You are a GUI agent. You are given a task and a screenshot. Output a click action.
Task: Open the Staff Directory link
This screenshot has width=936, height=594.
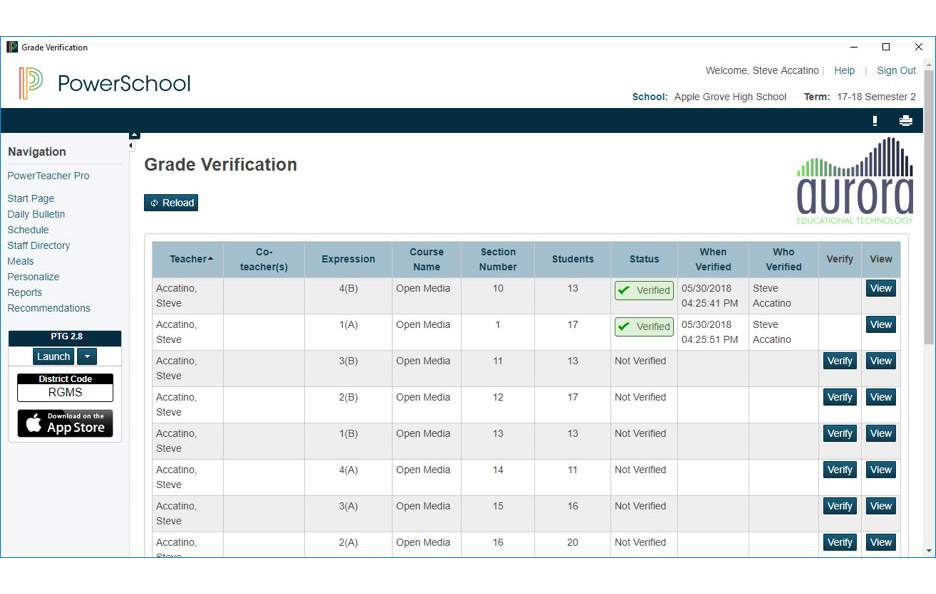[39, 245]
